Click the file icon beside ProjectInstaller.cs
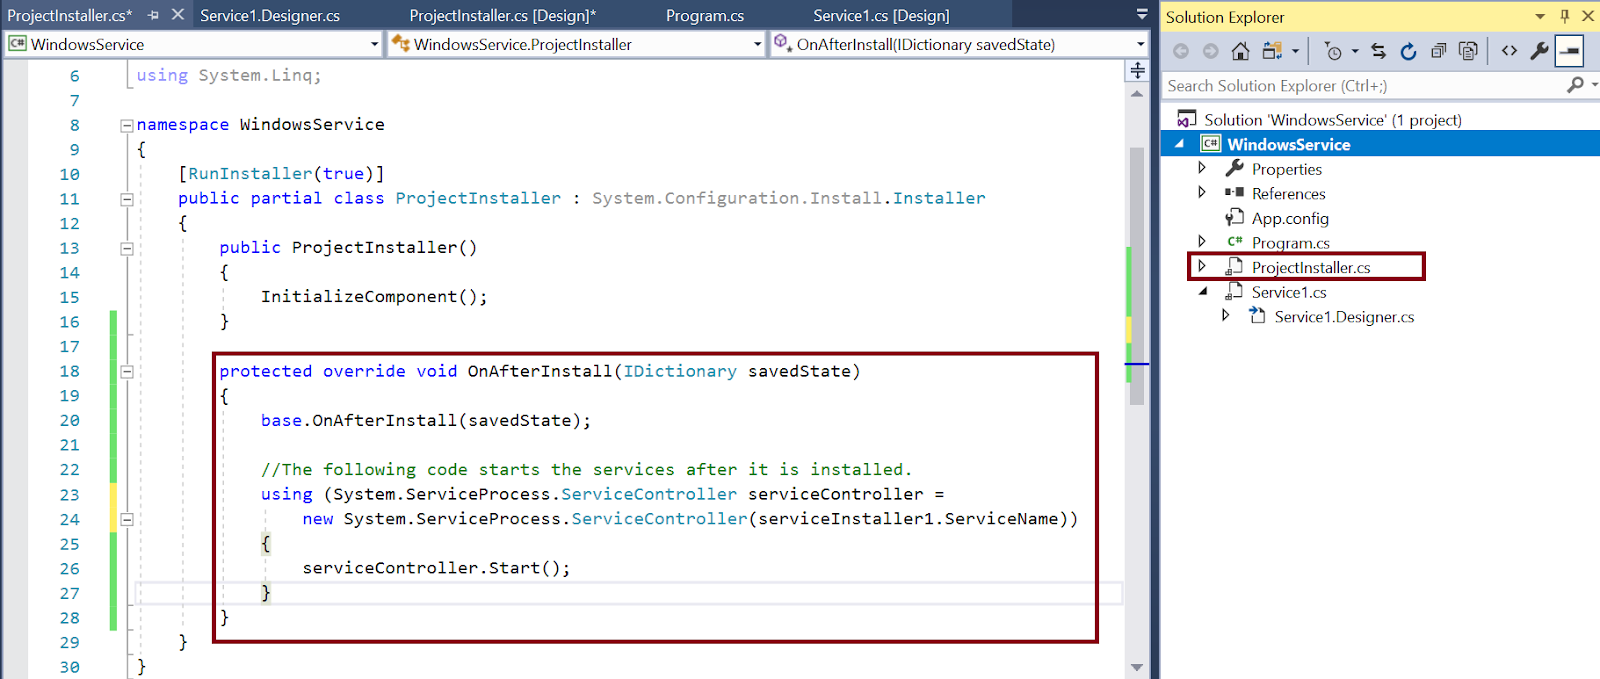The width and height of the screenshot is (1600, 679). [x=1235, y=267]
